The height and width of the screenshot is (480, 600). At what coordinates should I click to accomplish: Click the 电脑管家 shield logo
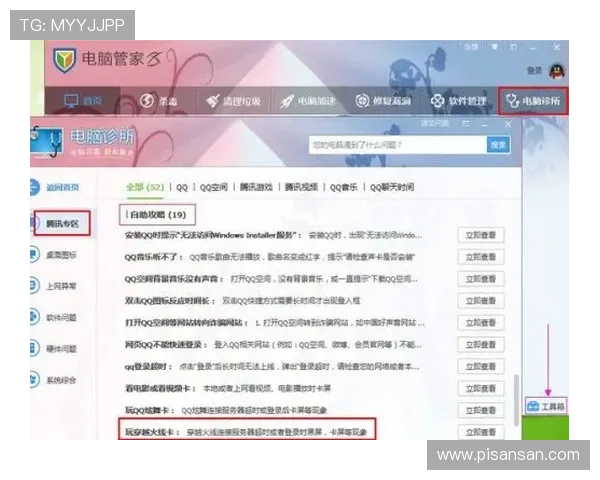tap(64, 60)
